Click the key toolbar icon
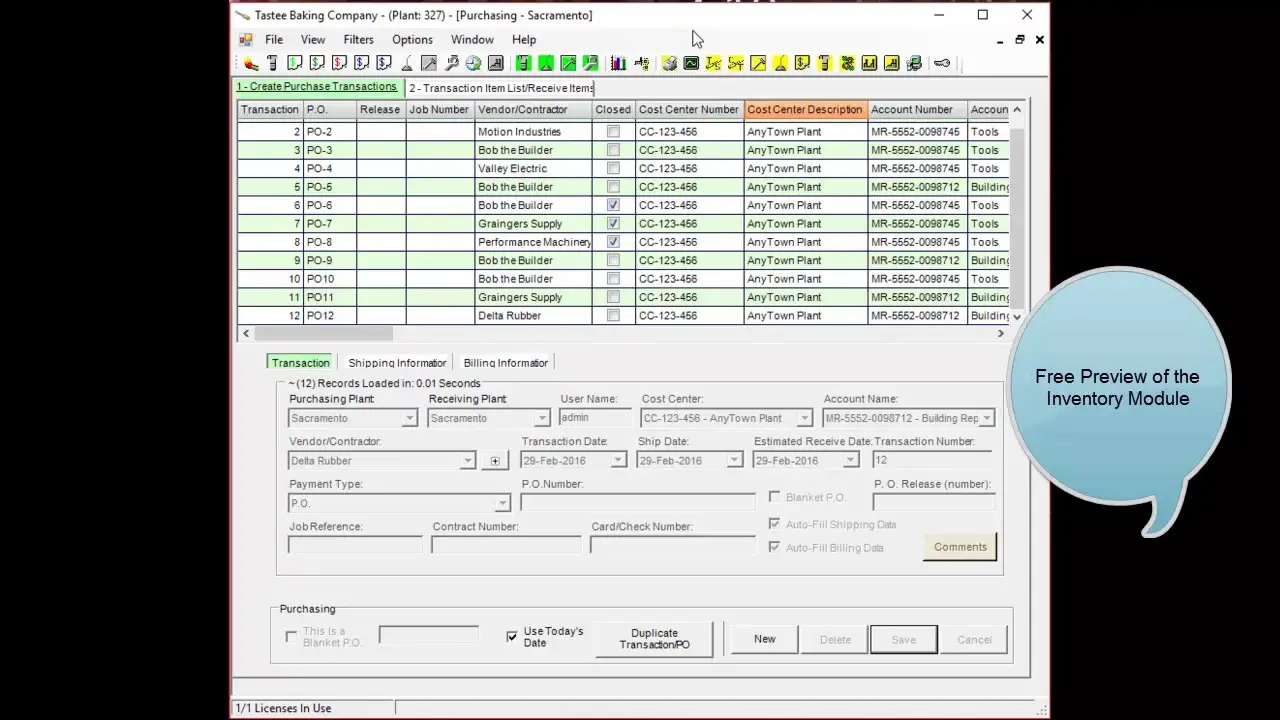1280x720 pixels. [941, 63]
